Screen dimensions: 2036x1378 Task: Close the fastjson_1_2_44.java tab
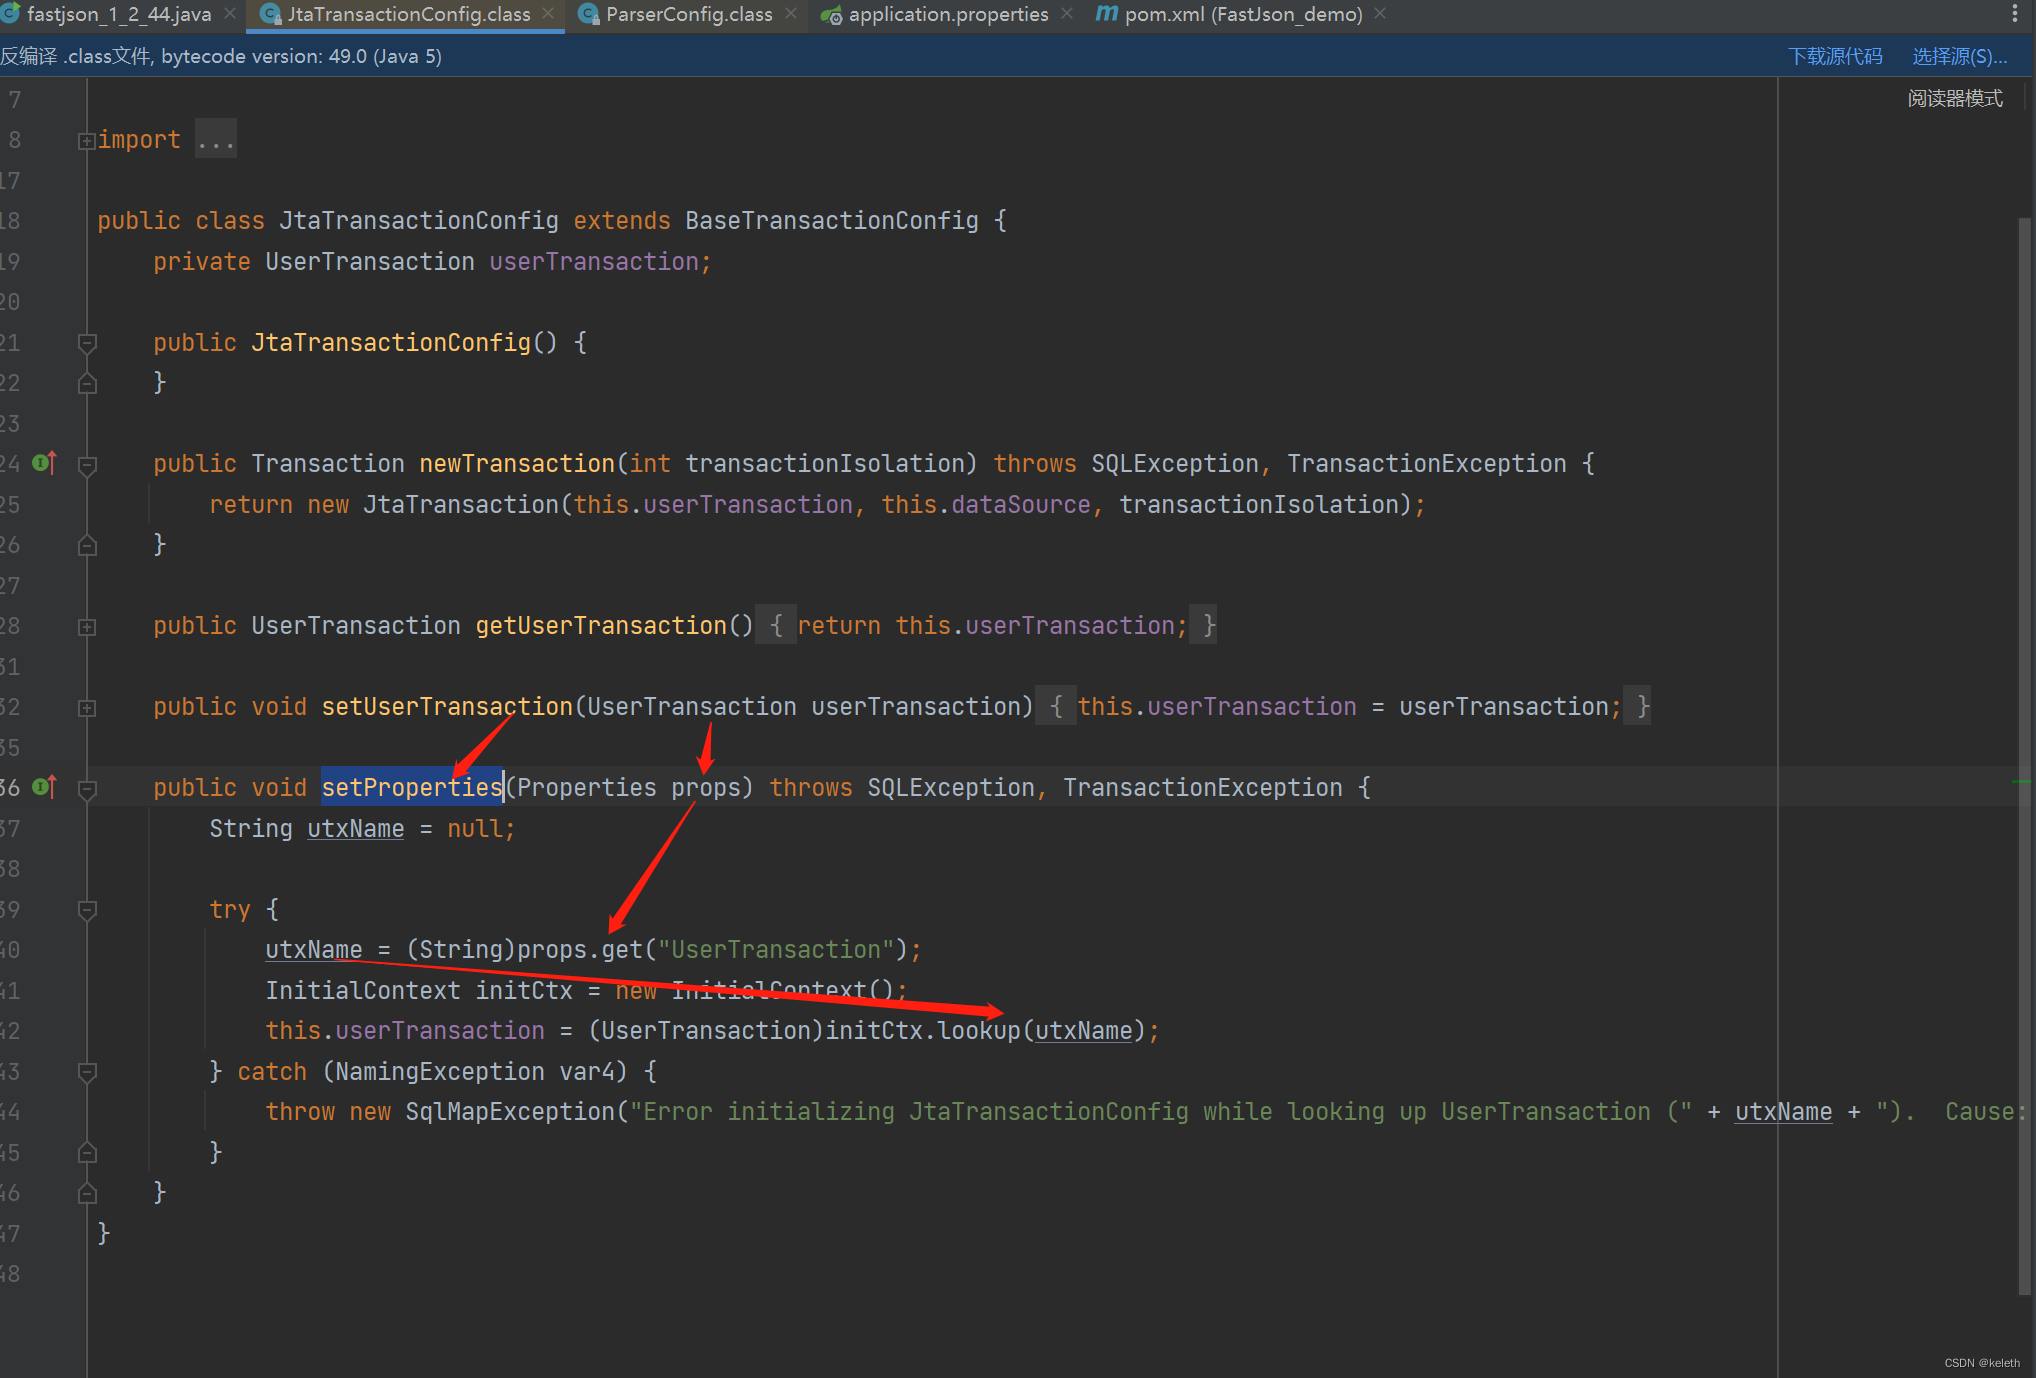click(x=228, y=14)
